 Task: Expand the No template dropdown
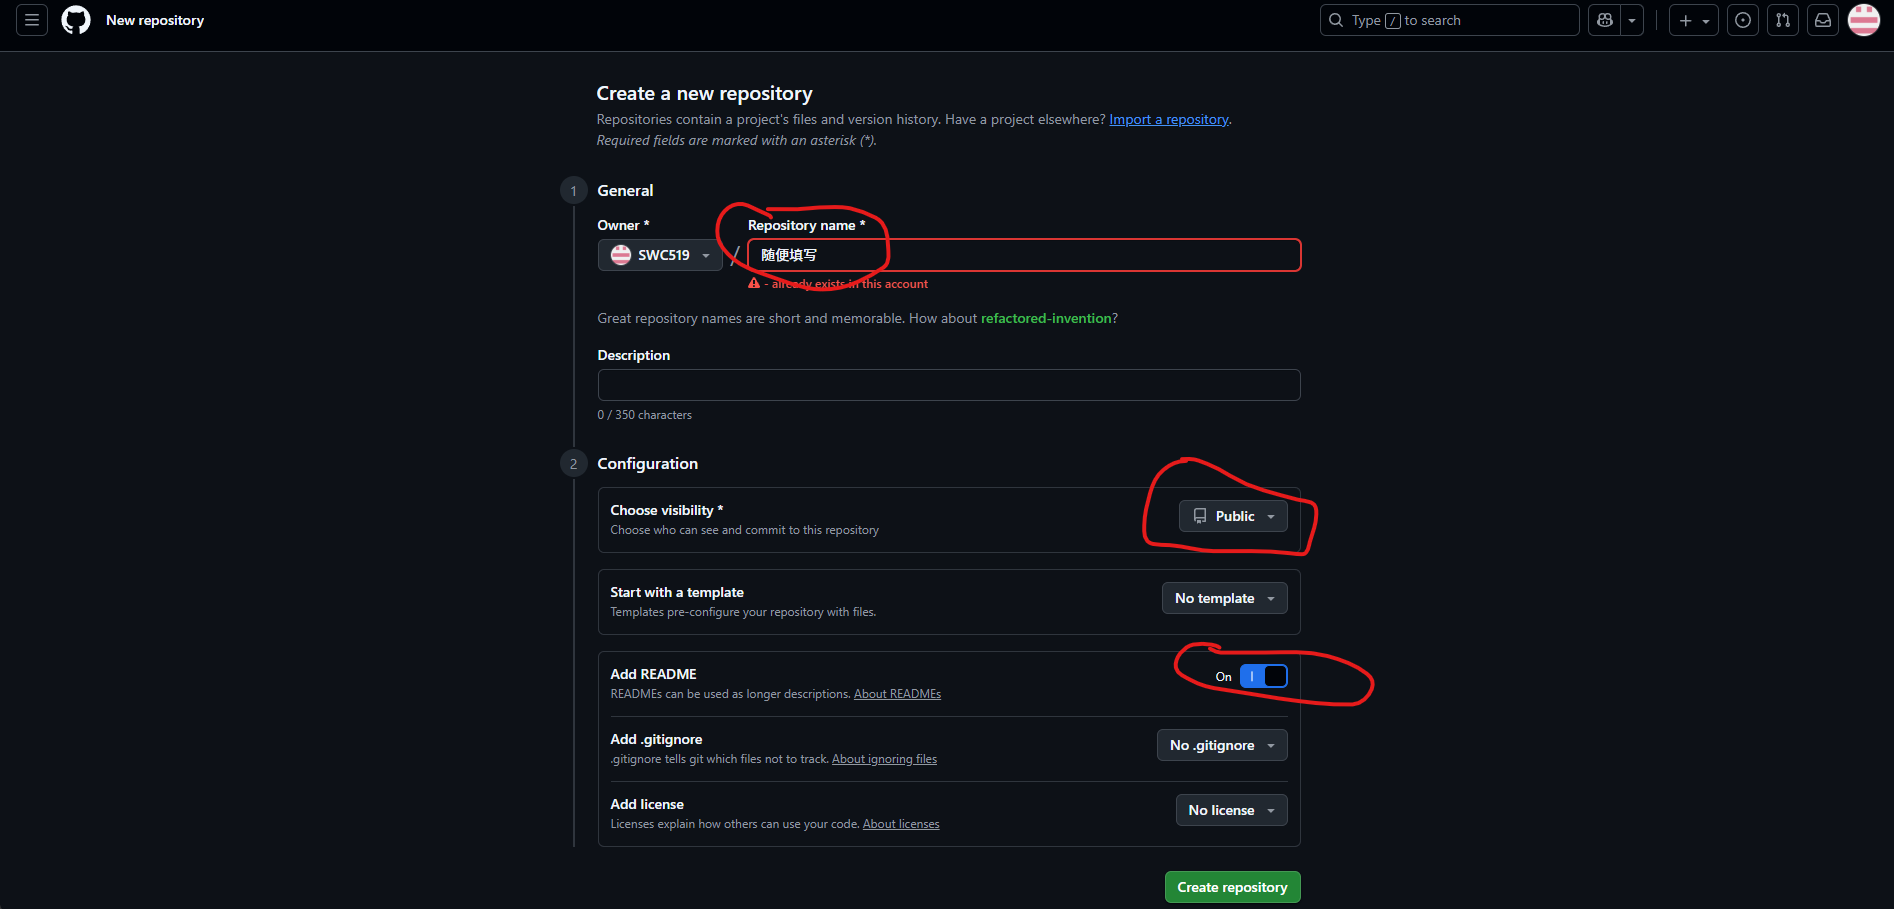pyautogui.click(x=1224, y=598)
